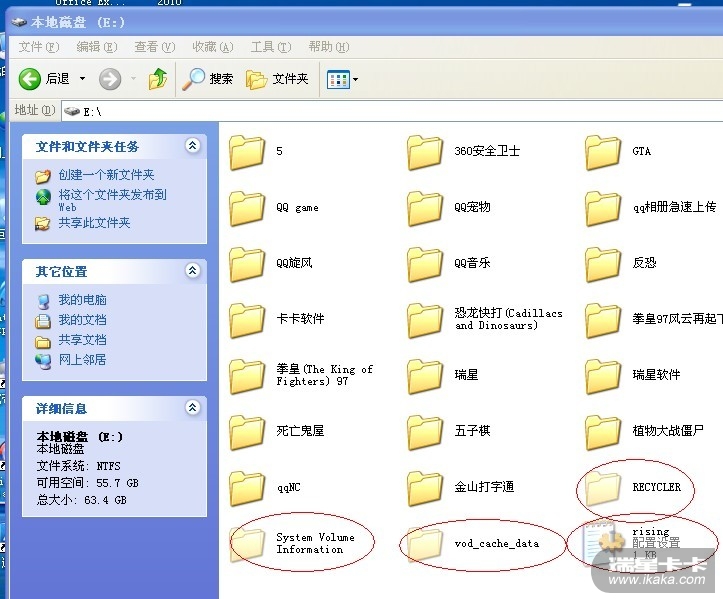
Task: Select the vod_cache_data folder
Action: point(473,545)
